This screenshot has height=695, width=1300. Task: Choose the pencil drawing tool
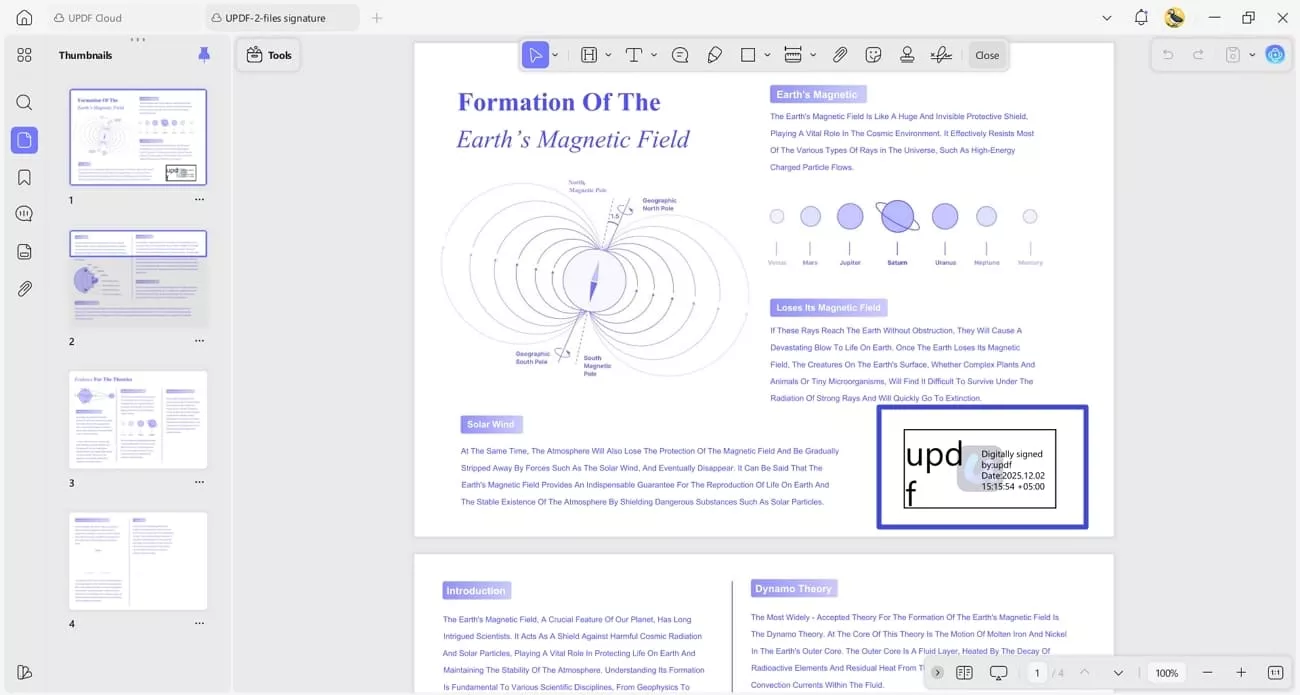point(714,55)
